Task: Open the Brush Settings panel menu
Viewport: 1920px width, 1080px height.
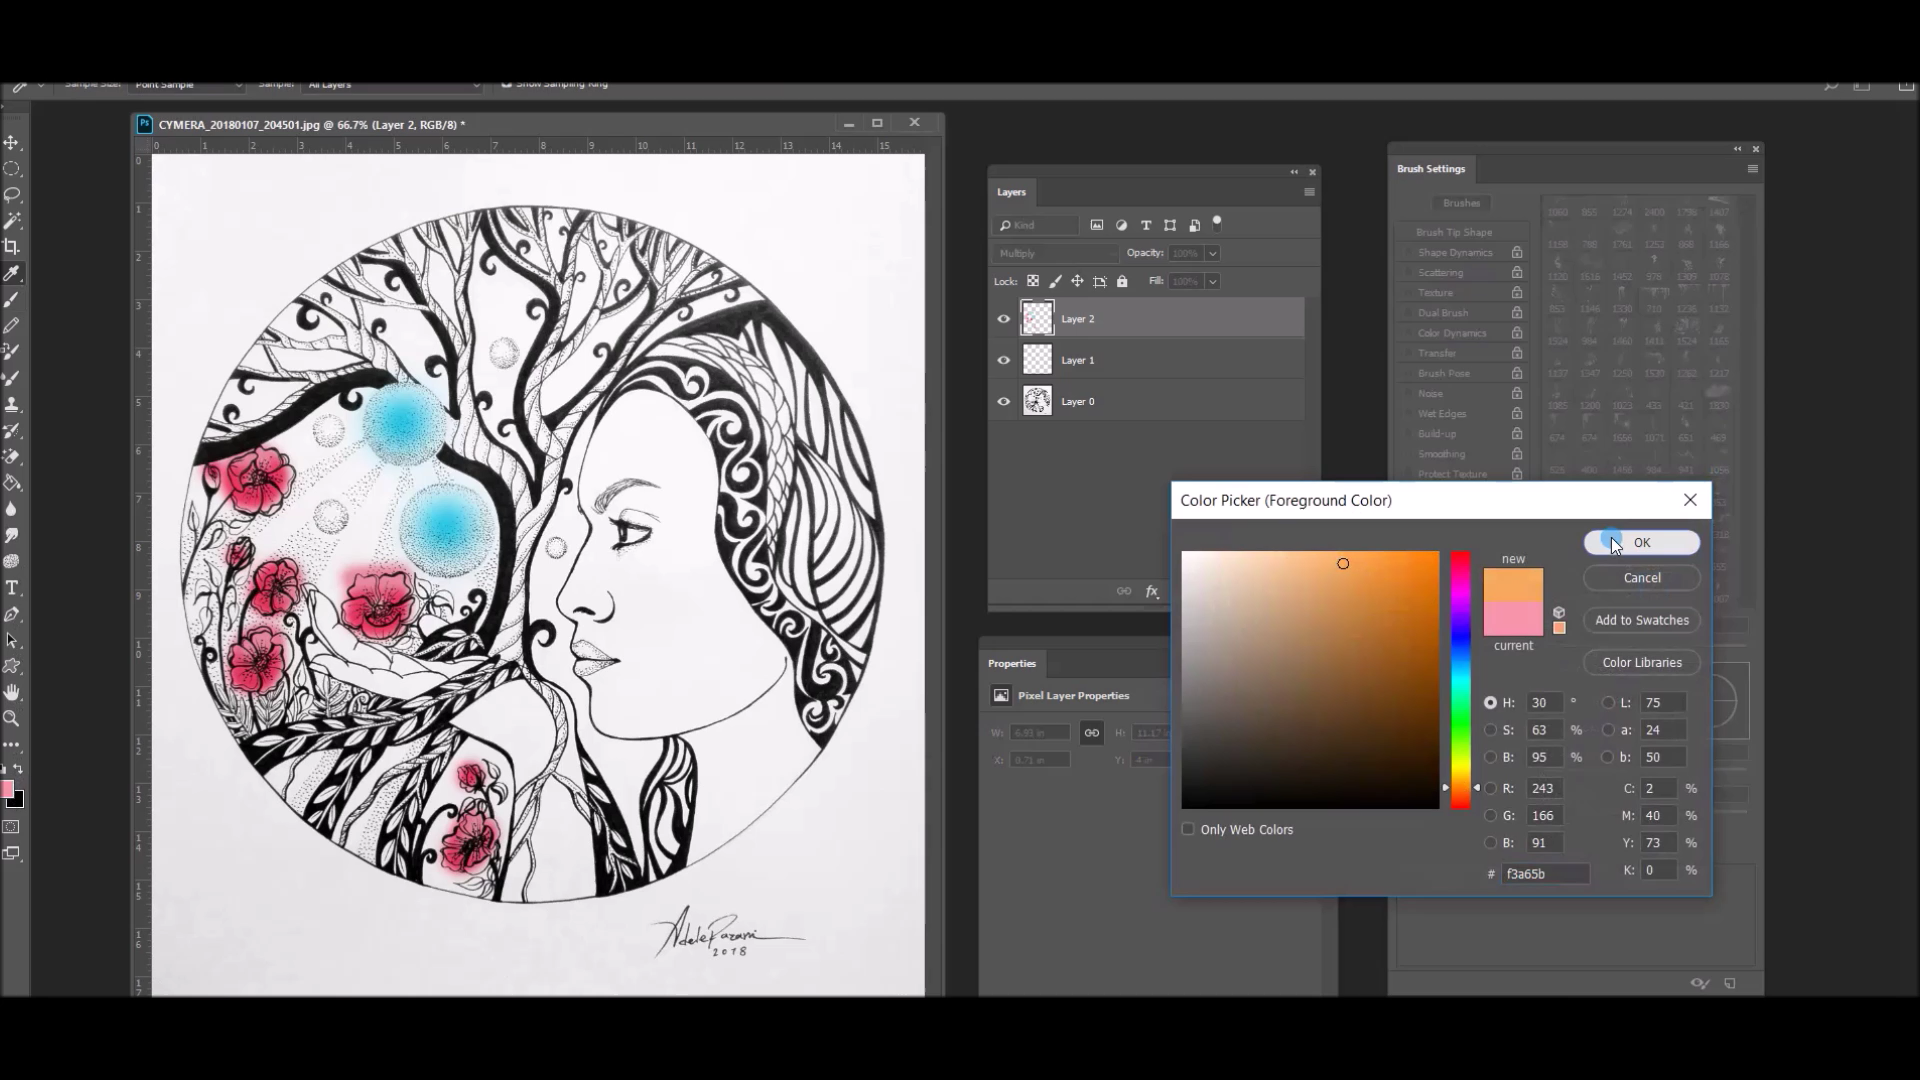Action: click(x=1752, y=169)
